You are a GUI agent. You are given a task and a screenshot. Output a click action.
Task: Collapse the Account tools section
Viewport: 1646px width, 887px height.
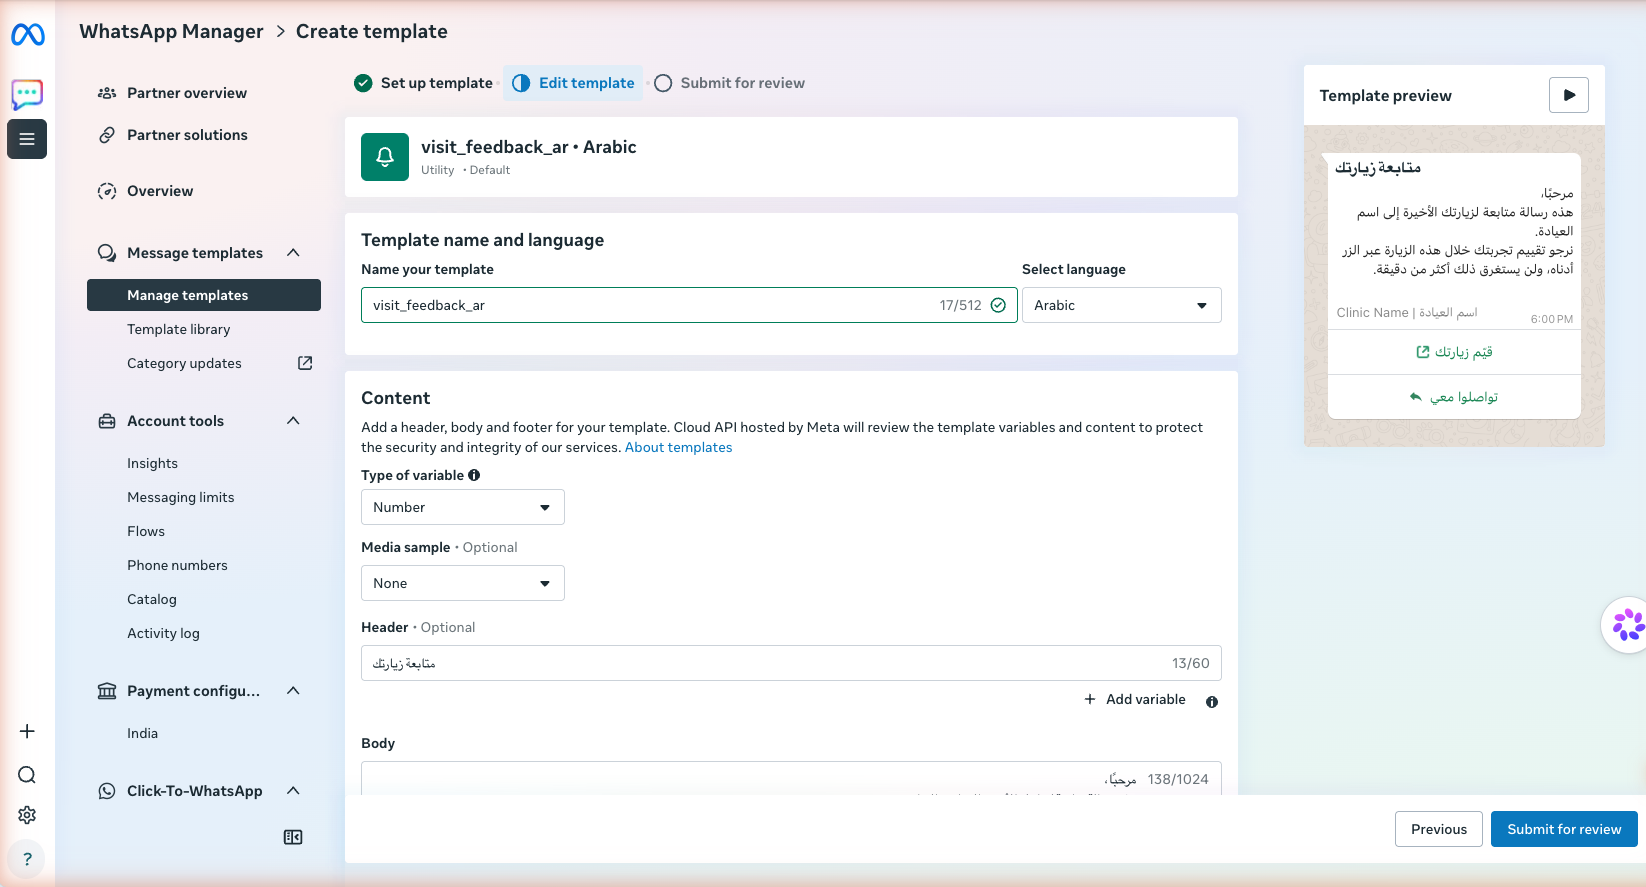pyautogui.click(x=293, y=421)
